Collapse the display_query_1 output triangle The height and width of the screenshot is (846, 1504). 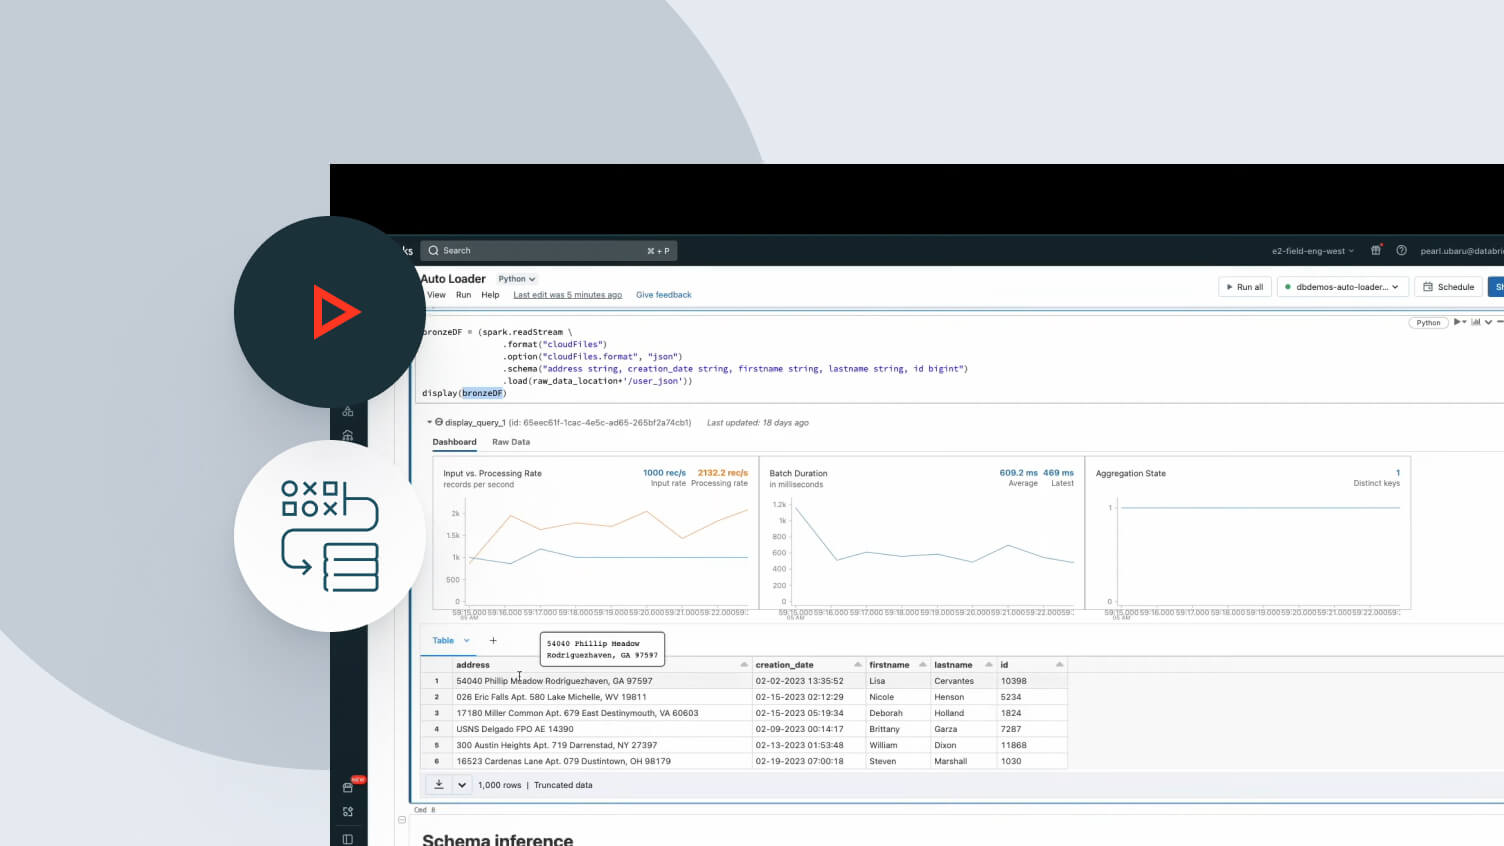pyautogui.click(x=430, y=422)
